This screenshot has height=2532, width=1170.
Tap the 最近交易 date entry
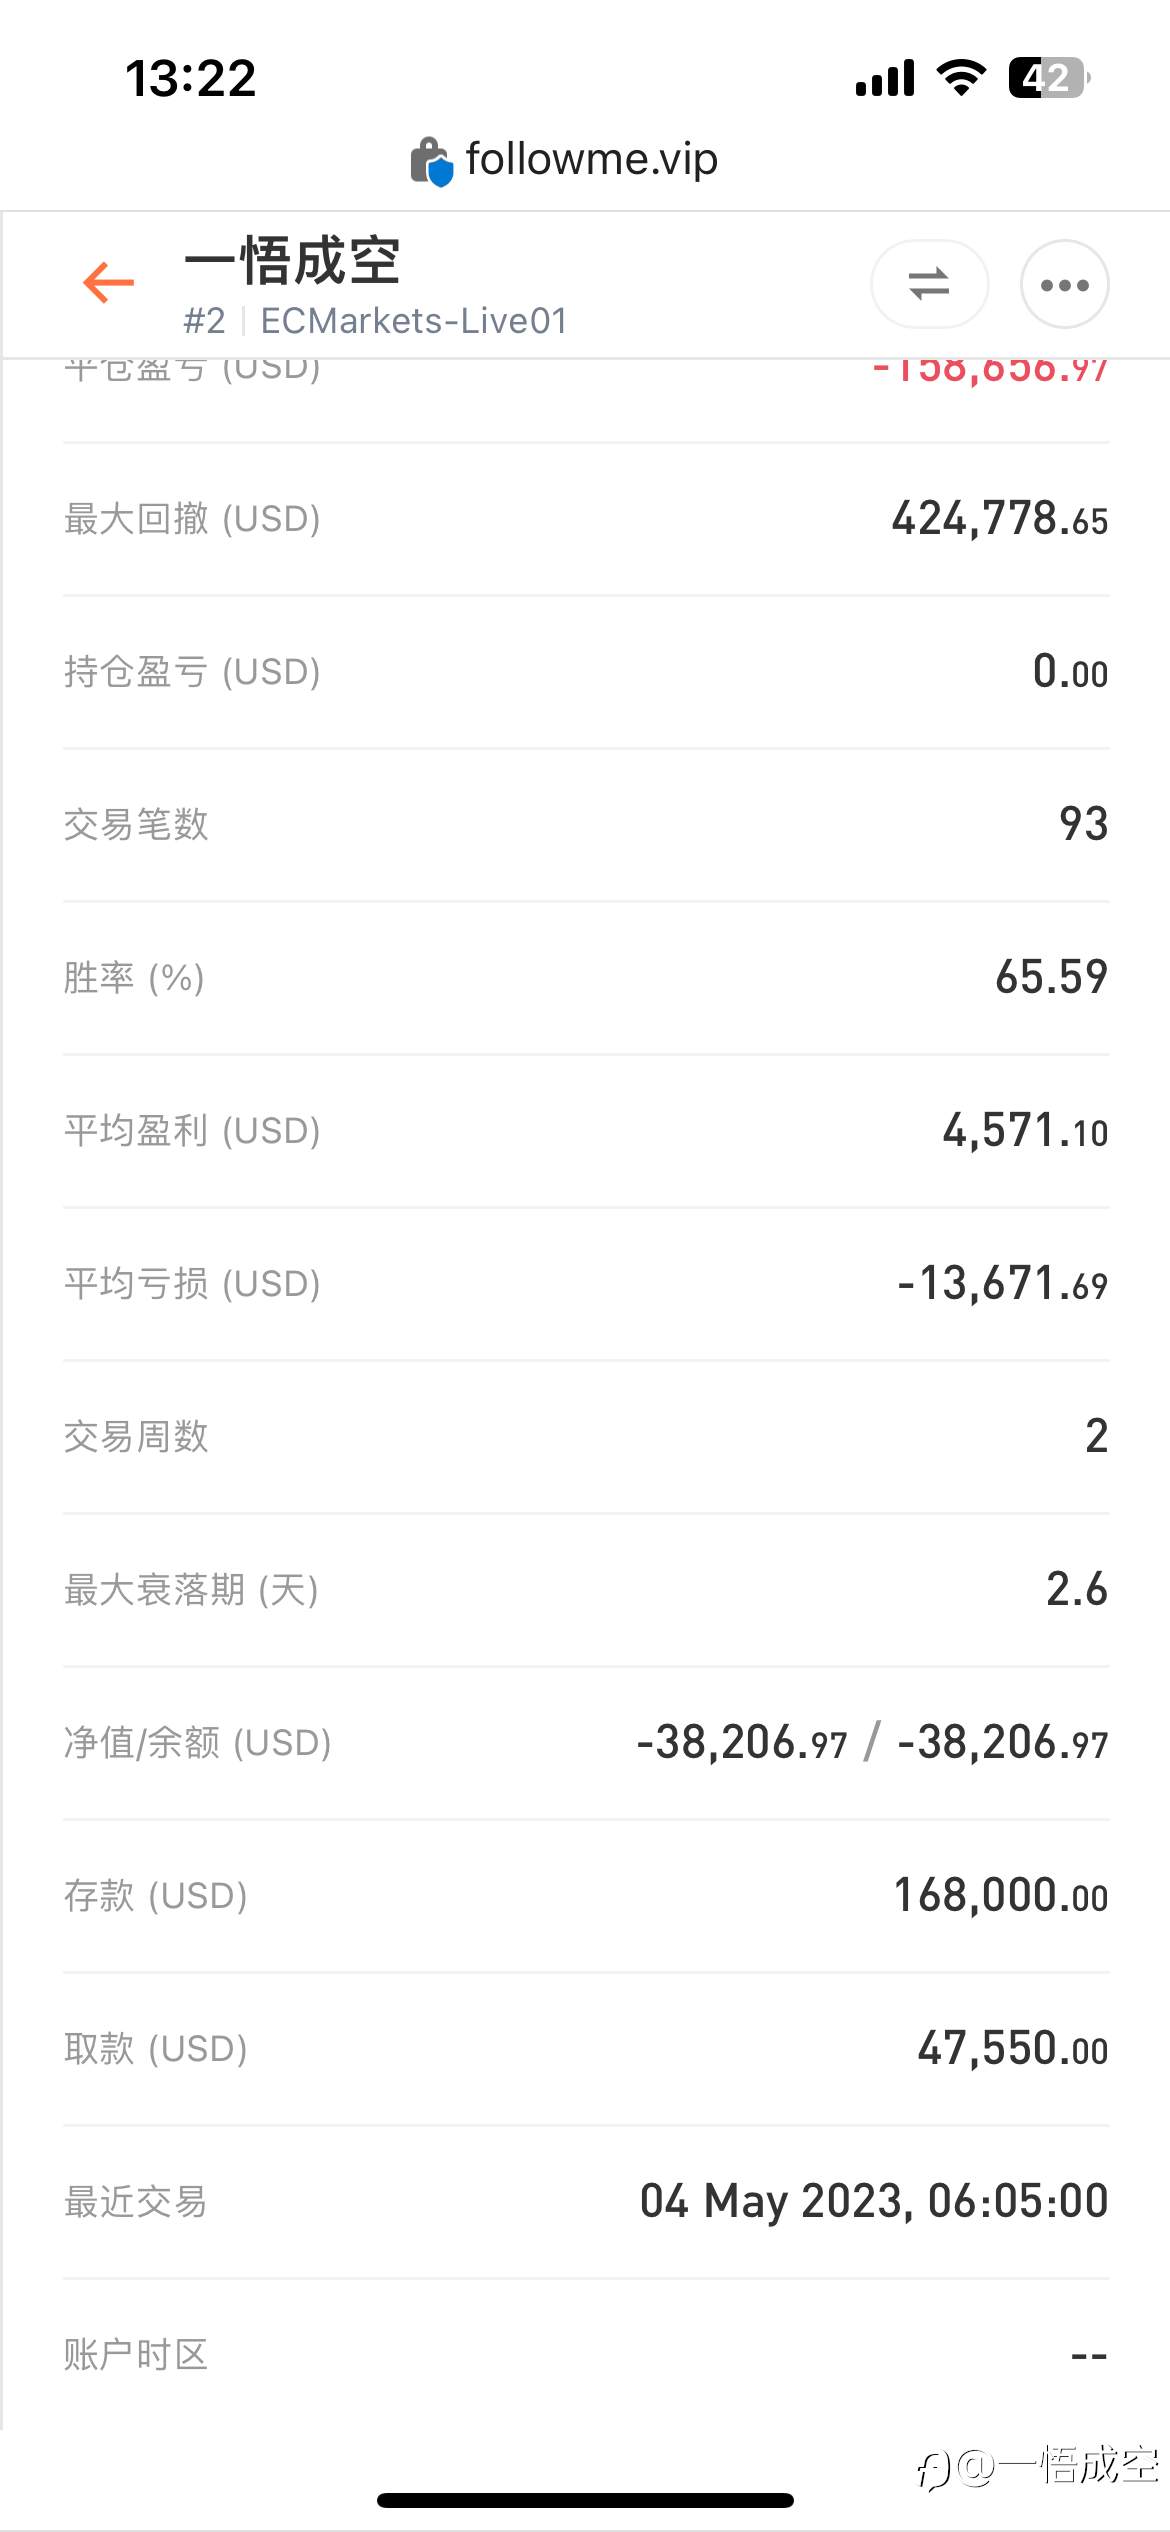click(x=874, y=2202)
